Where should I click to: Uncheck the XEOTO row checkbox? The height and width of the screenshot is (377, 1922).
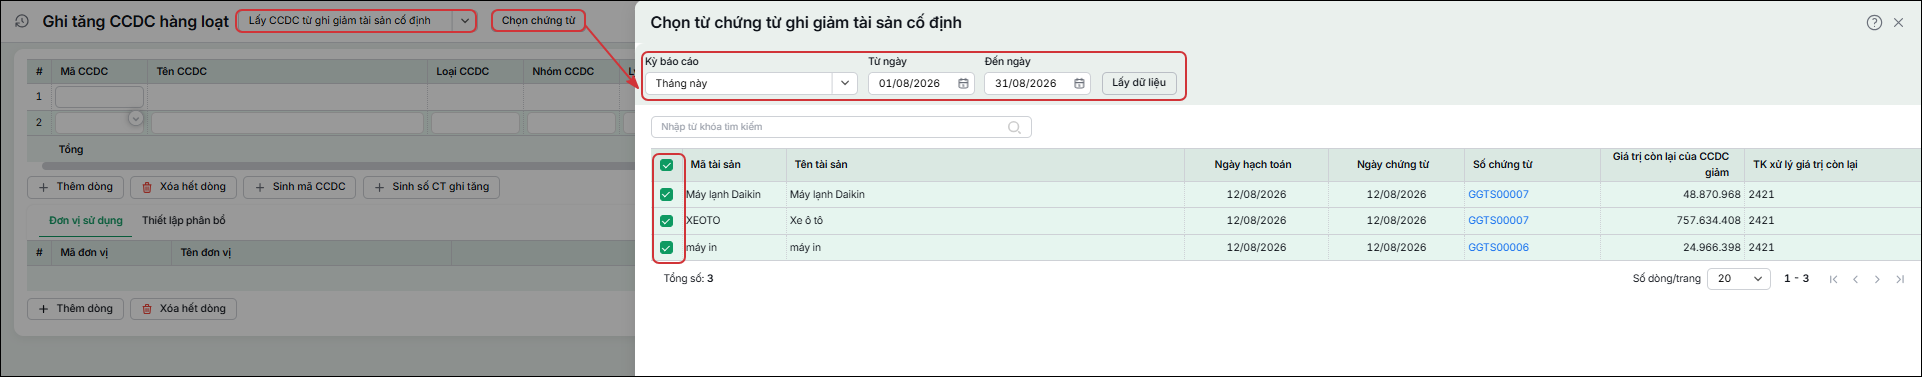pyautogui.click(x=666, y=221)
